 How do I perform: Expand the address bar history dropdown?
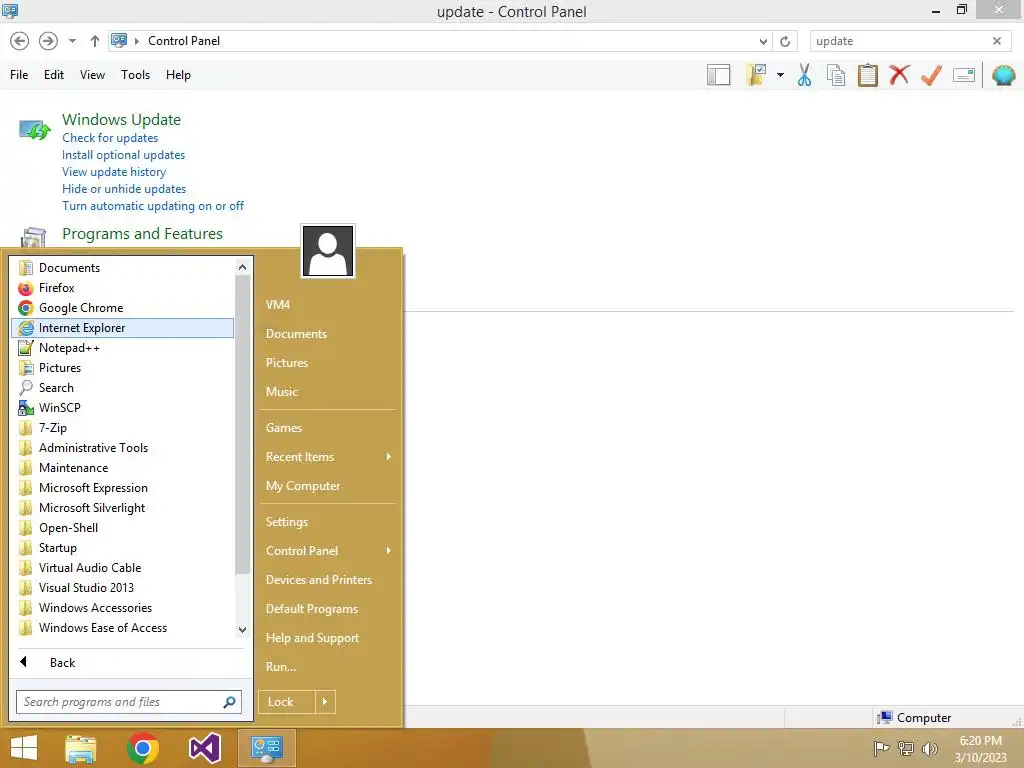click(x=763, y=41)
